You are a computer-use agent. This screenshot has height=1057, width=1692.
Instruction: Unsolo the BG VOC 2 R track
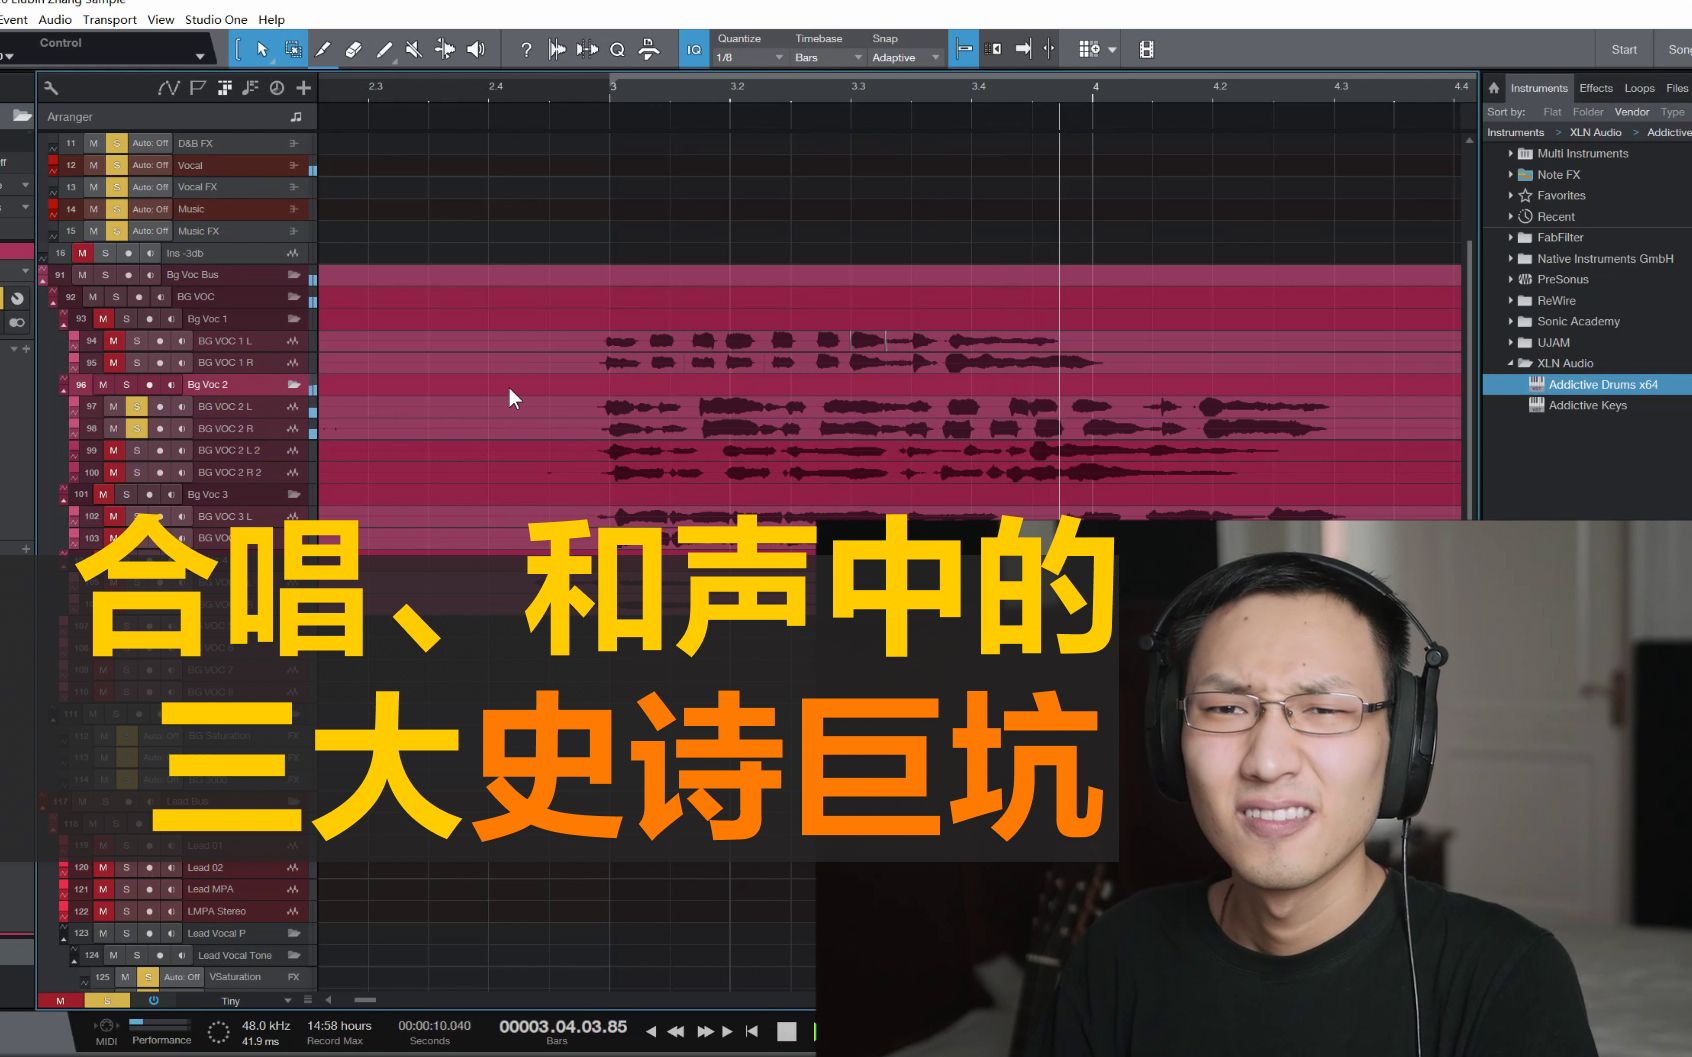point(137,429)
